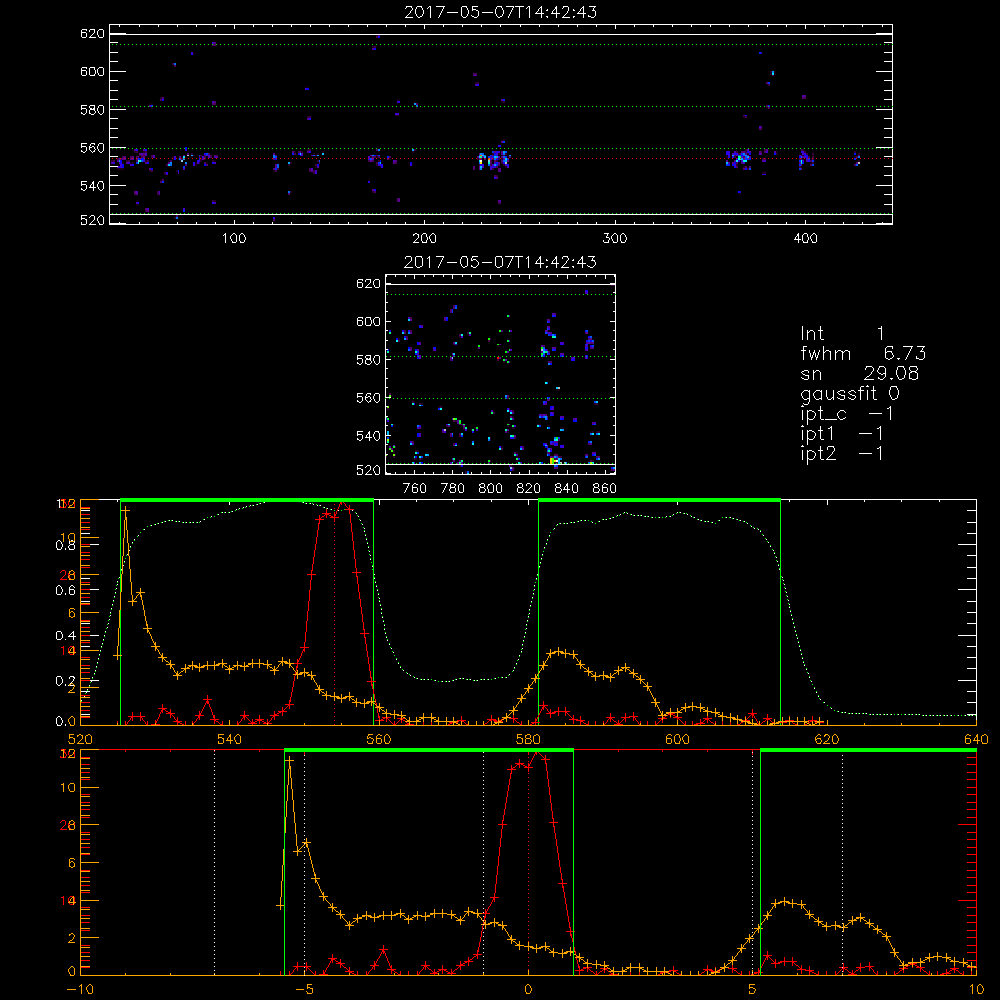This screenshot has height=1000, width=1000.
Task: Click the bright pixel cluster near x=240 in top image
Action: (494, 159)
